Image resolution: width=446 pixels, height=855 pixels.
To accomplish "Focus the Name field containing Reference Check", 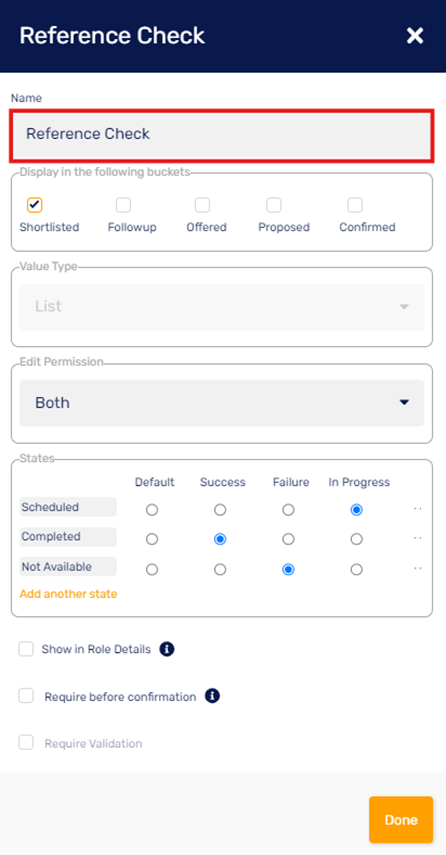I will pos(222,135).
